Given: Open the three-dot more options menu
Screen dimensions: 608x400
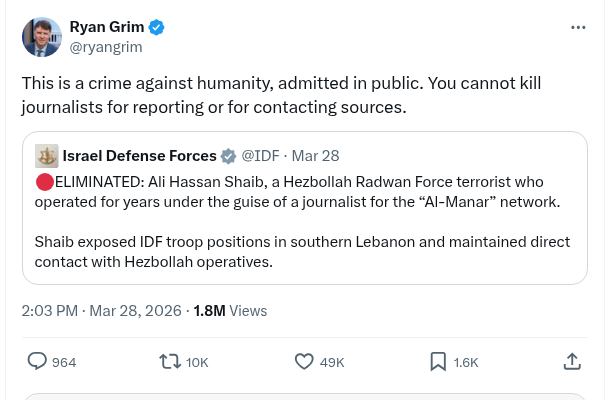Looking at the screenshot, I should pos(578,27).
